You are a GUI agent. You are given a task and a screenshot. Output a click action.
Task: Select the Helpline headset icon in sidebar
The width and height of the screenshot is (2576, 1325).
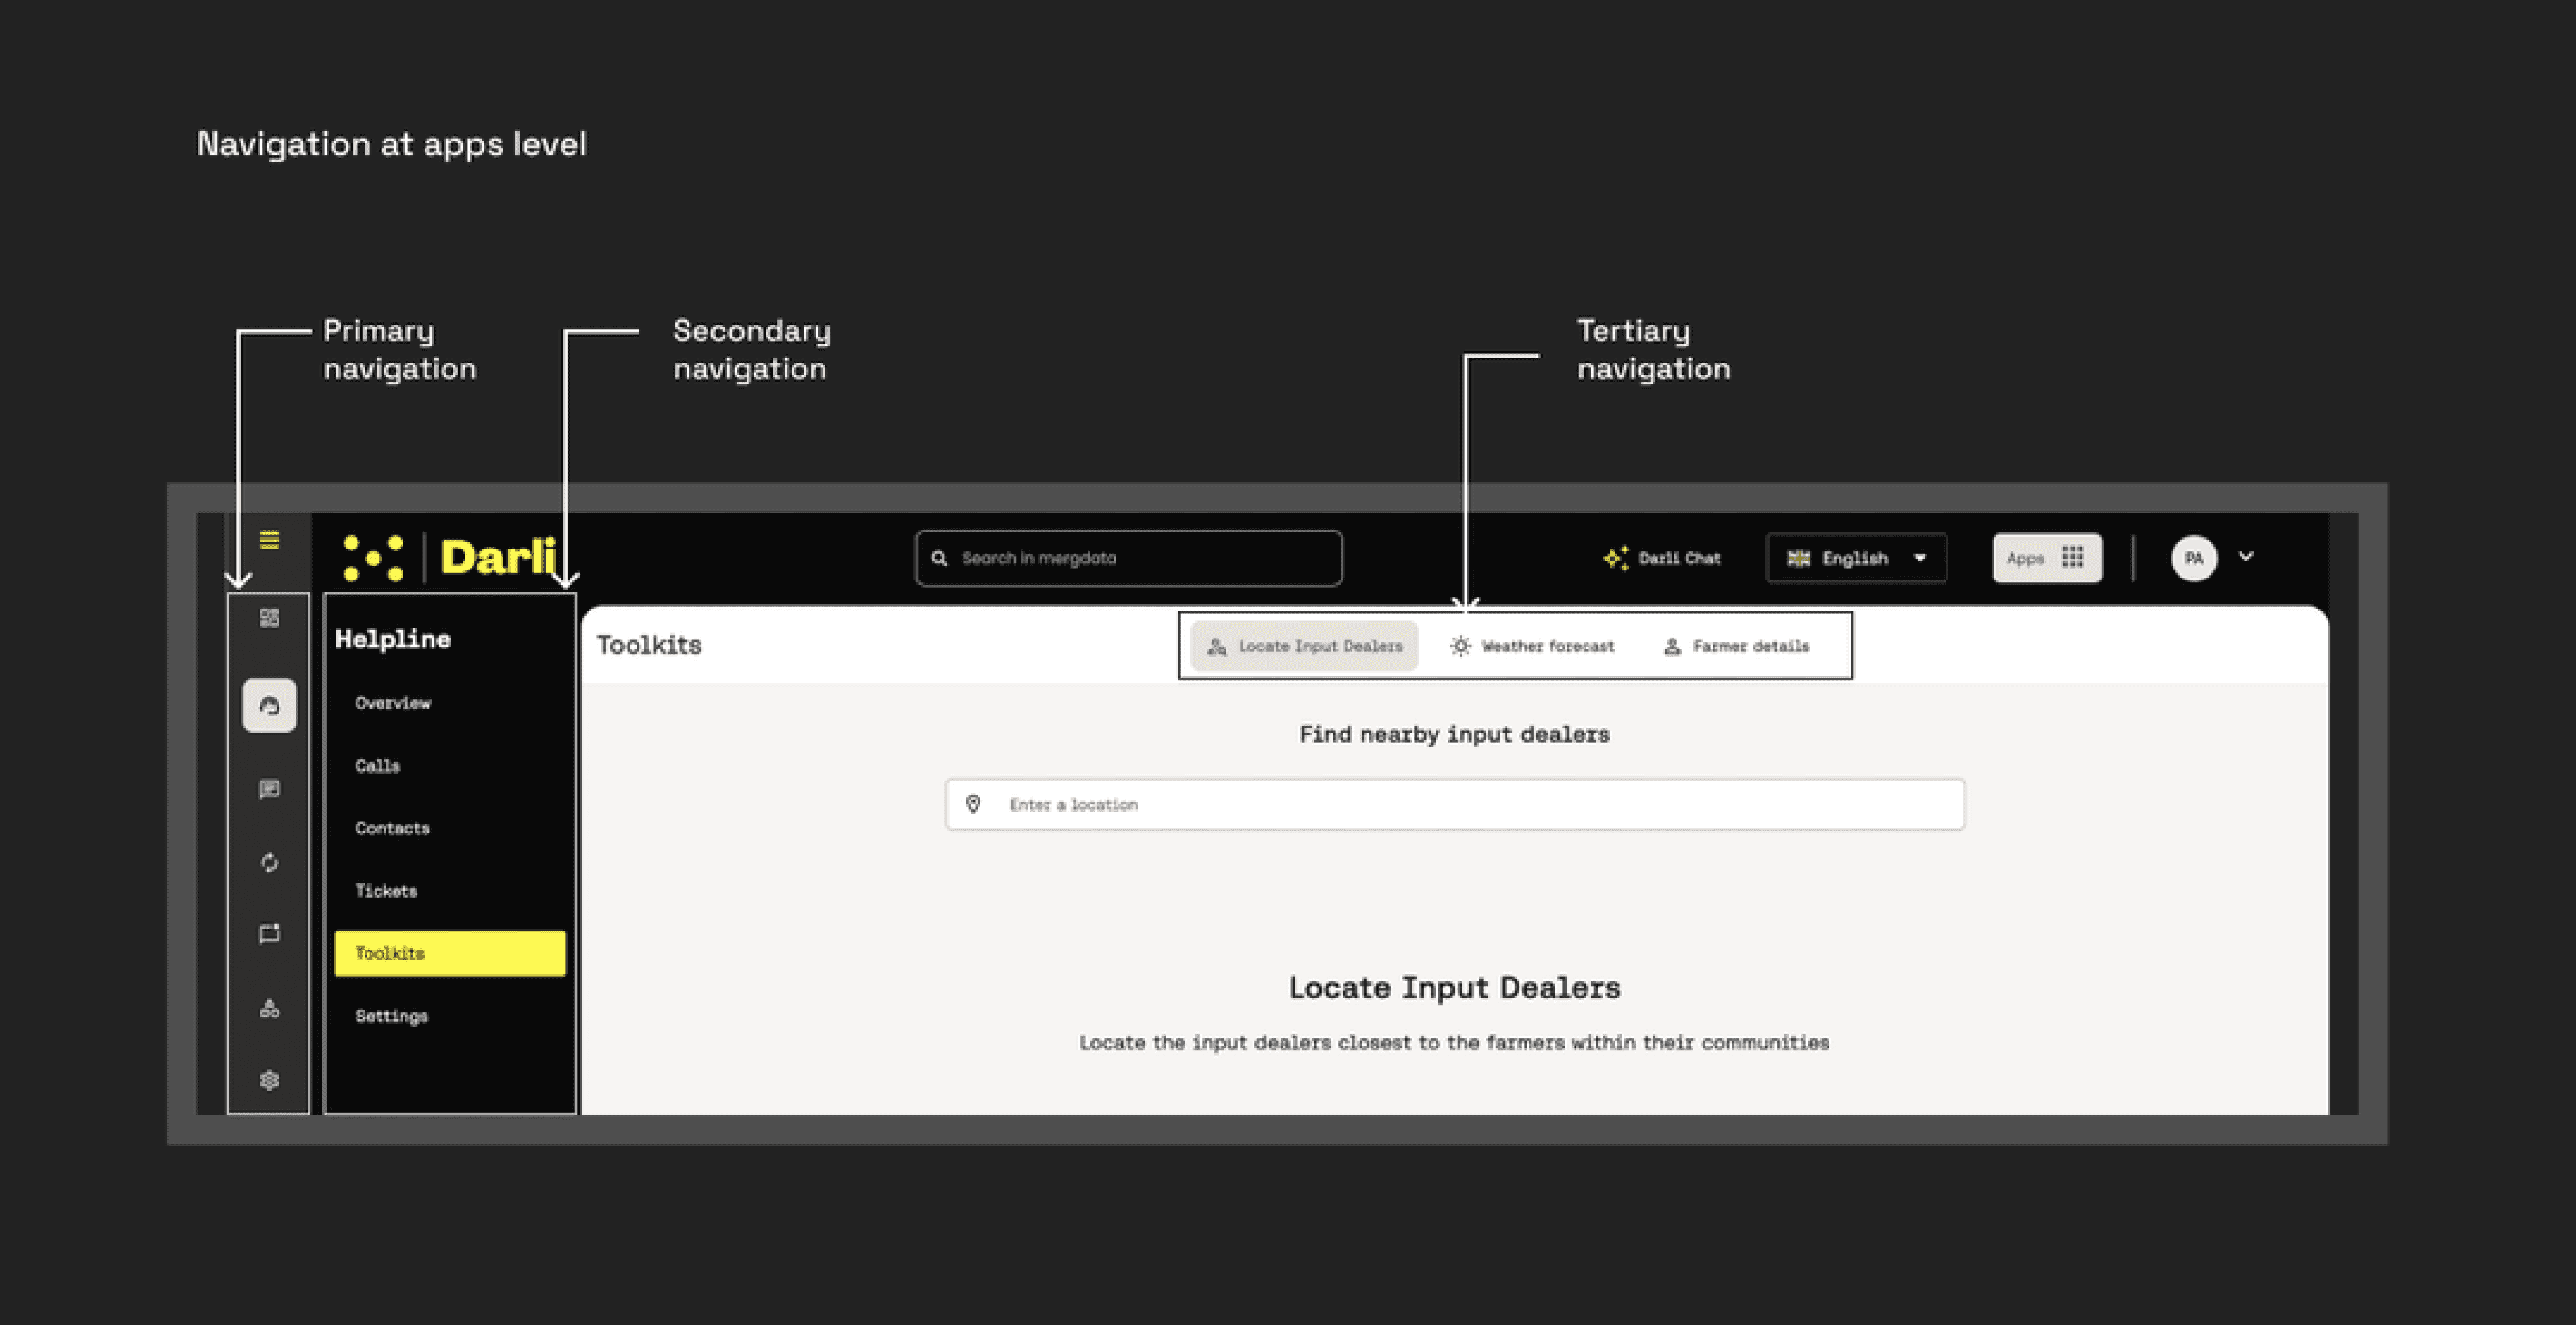click(269, 706)
